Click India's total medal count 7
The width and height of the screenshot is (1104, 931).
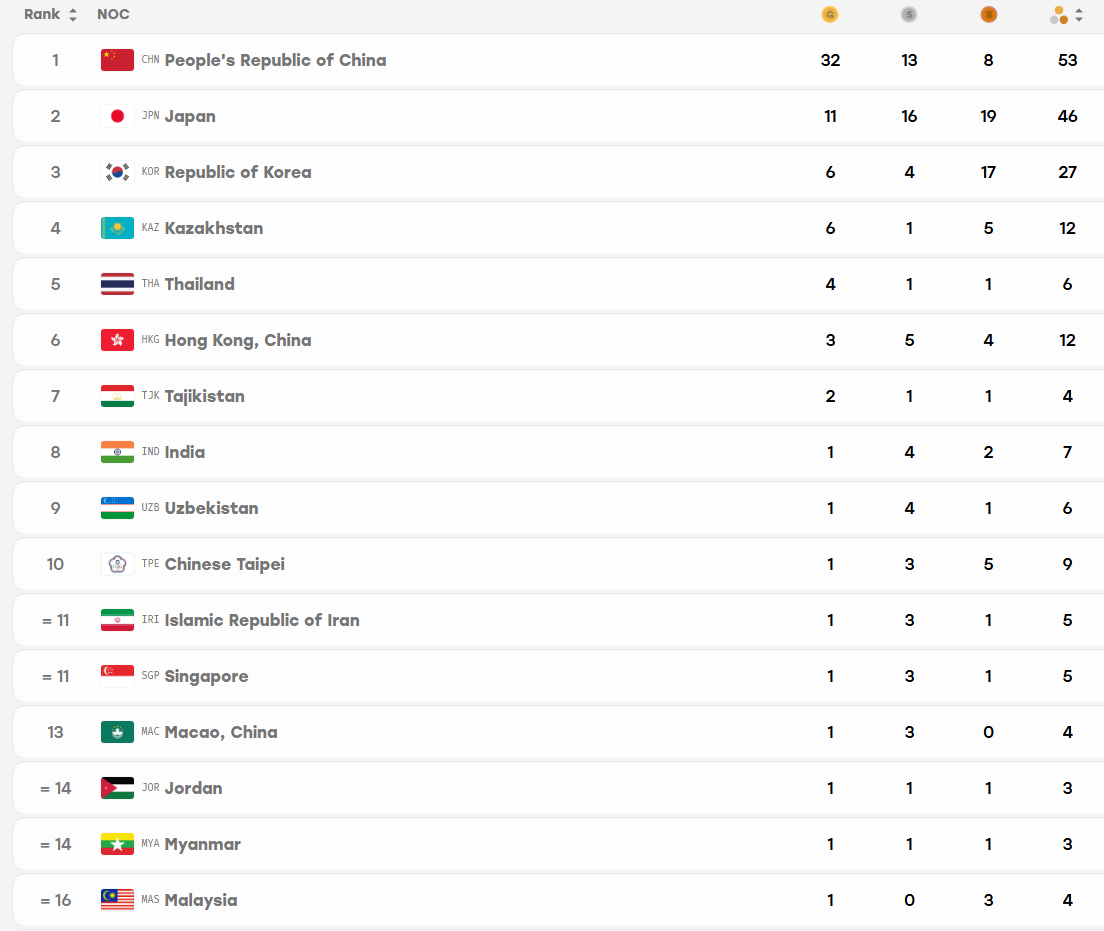click(1067, 452)
